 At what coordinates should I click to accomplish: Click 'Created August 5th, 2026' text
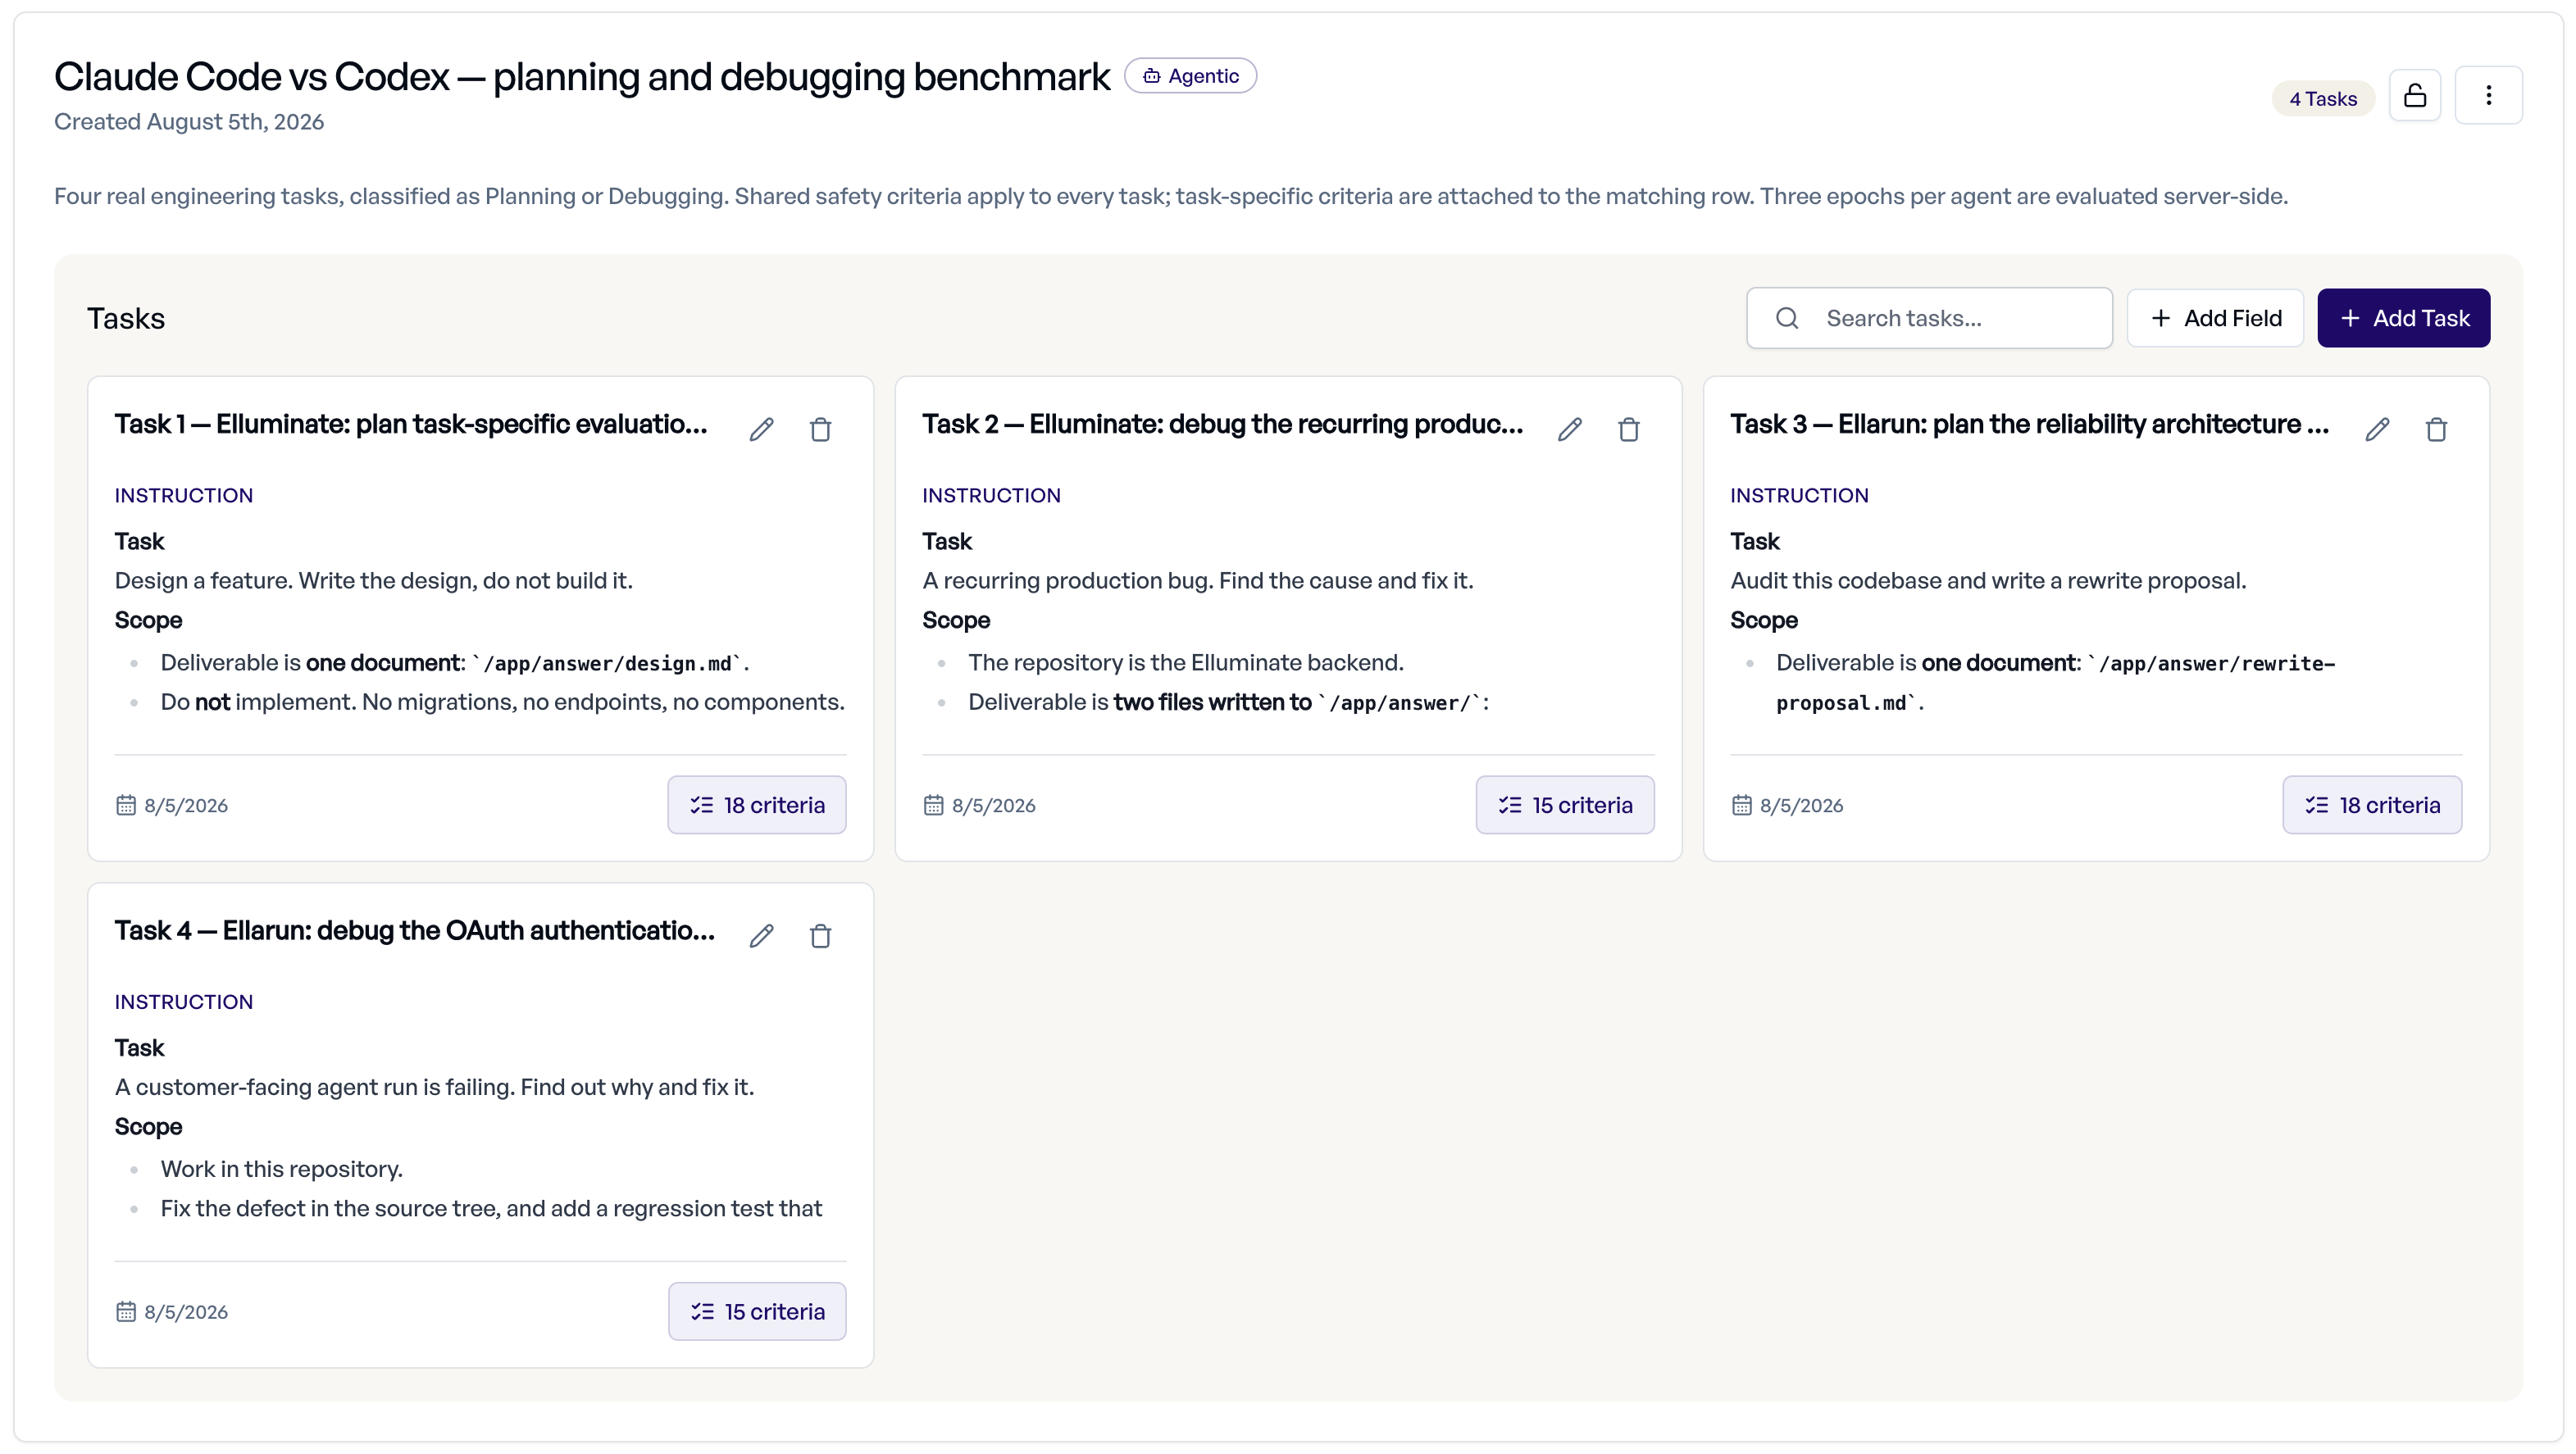coord(189,121)
